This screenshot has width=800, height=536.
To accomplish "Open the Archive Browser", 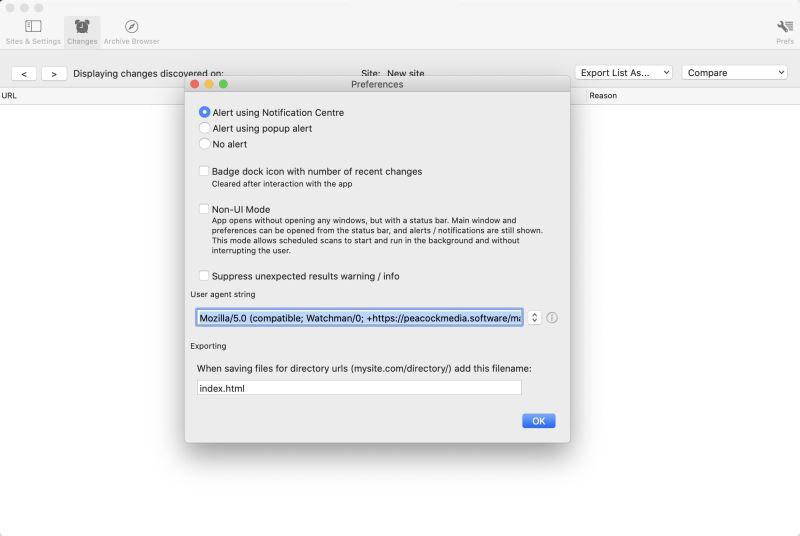I will coord(132,32).
